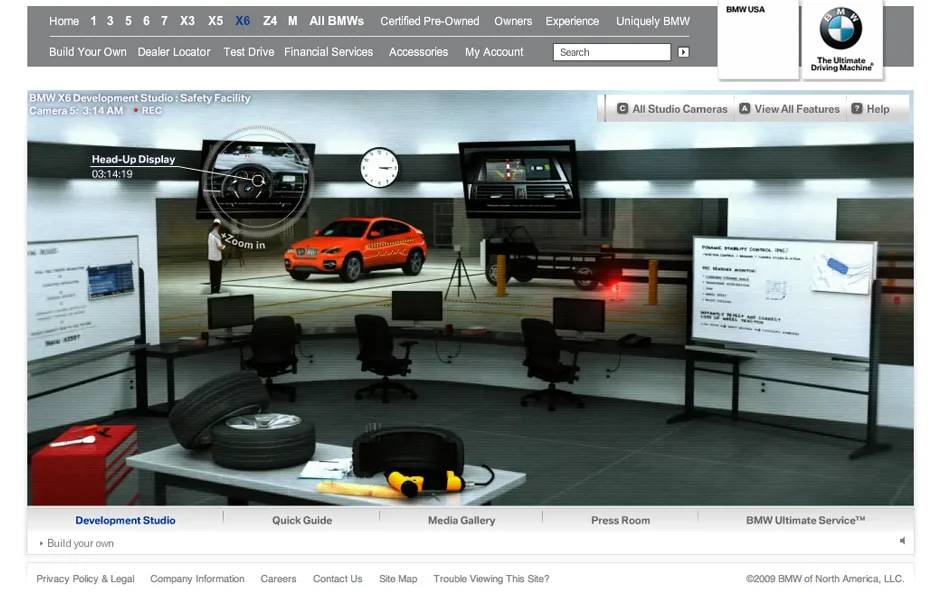942x600 pixels.
Task: Open the 7 Series menu
Action: [x=164, y=21]
